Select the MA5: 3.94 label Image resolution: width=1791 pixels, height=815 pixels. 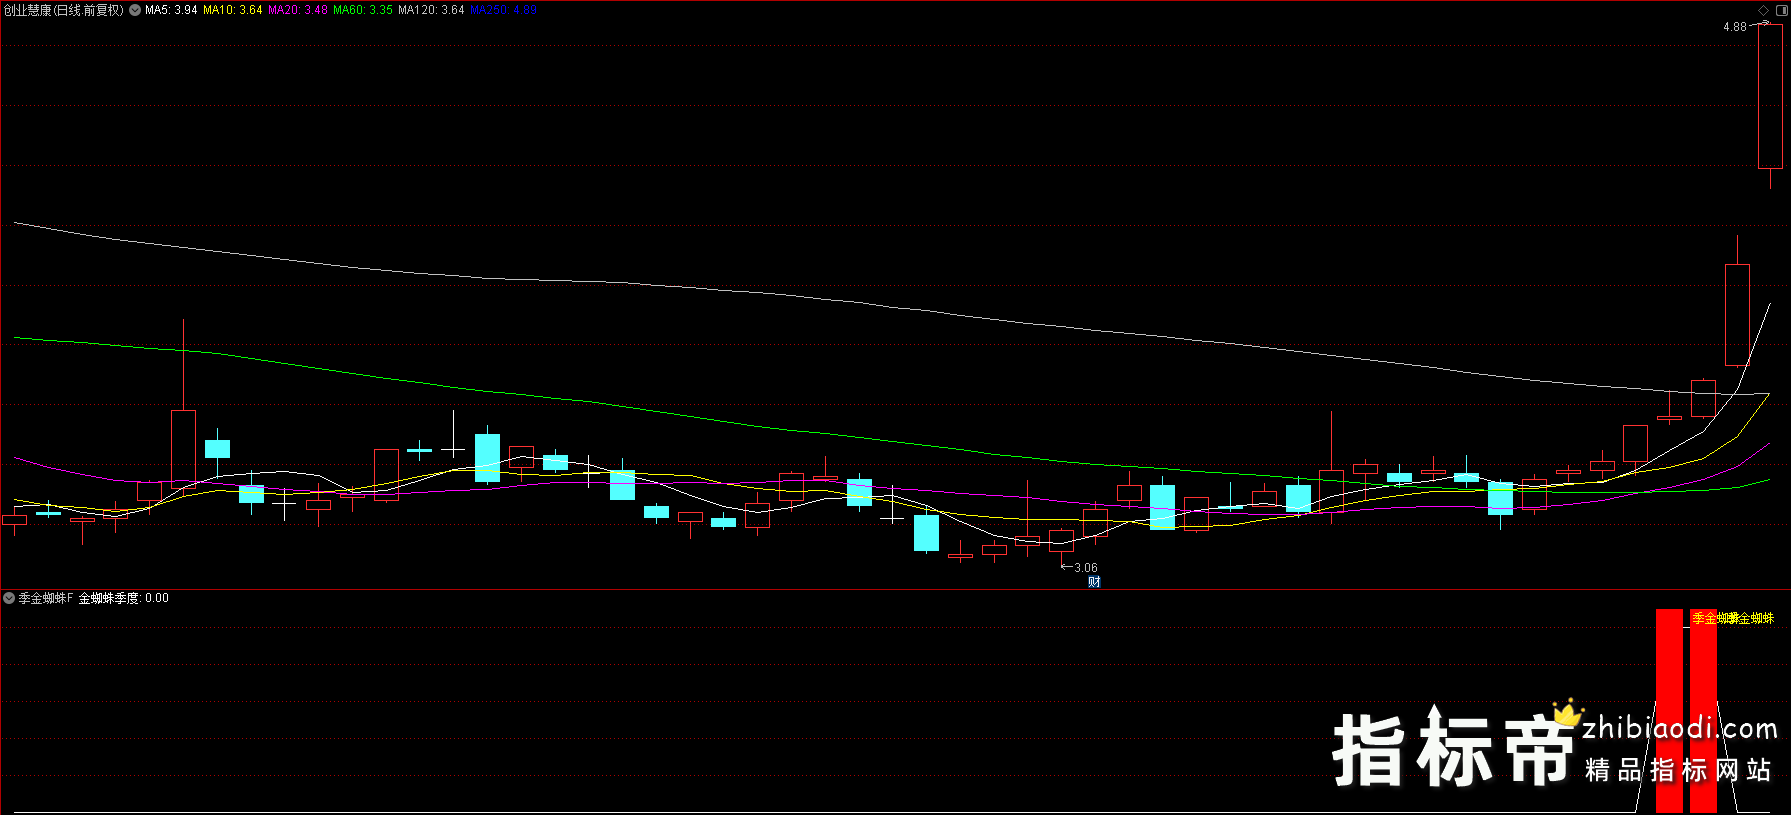[171, 10]
